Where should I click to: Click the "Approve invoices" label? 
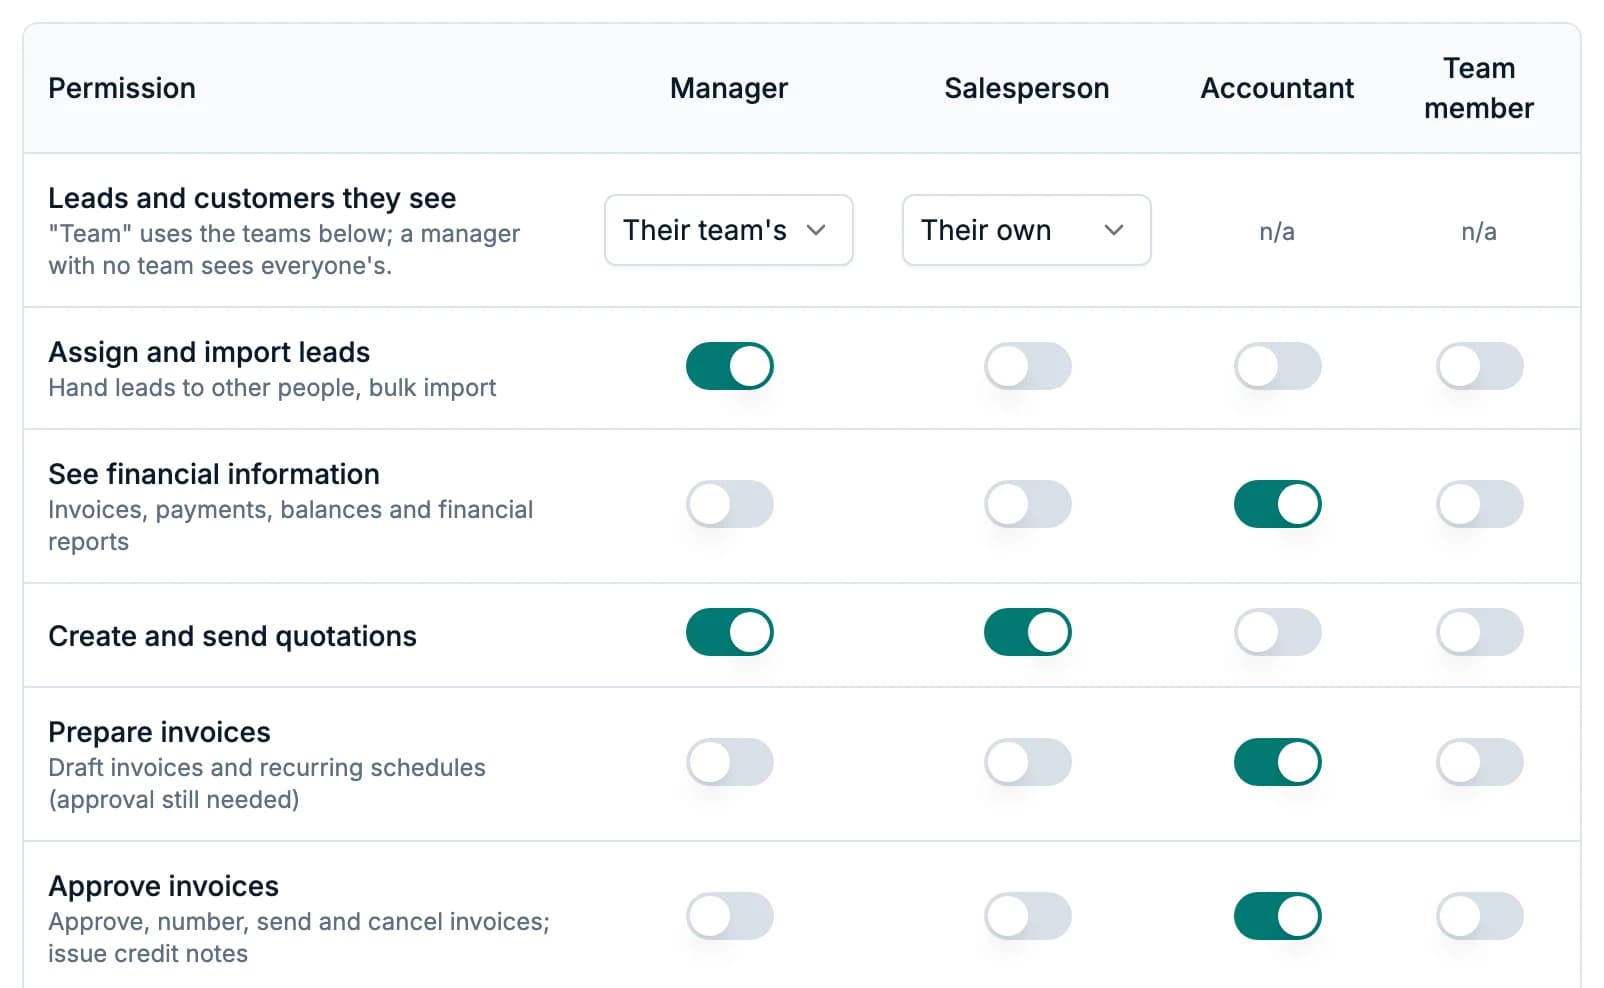pos(163,886)
